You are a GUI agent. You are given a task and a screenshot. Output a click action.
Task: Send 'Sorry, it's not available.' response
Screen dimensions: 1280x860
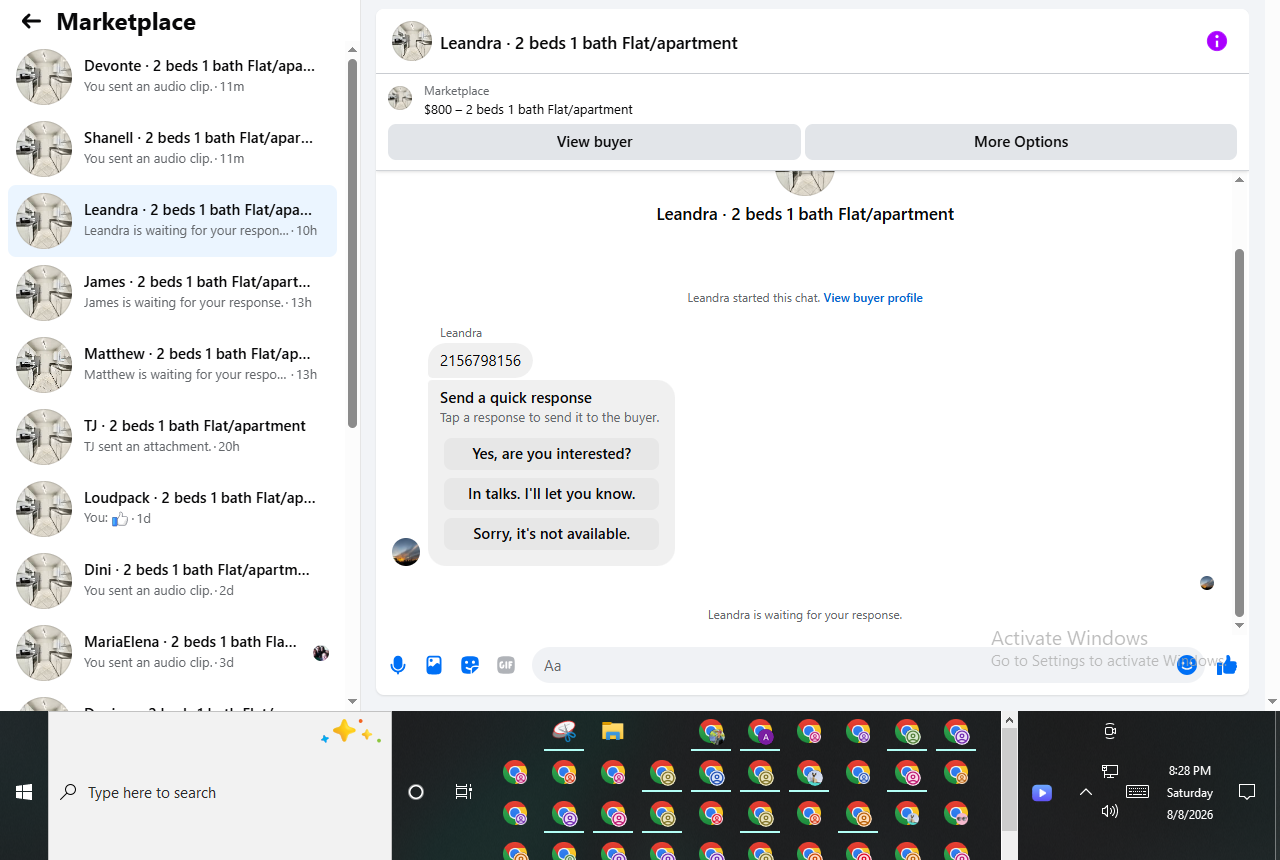551,534
